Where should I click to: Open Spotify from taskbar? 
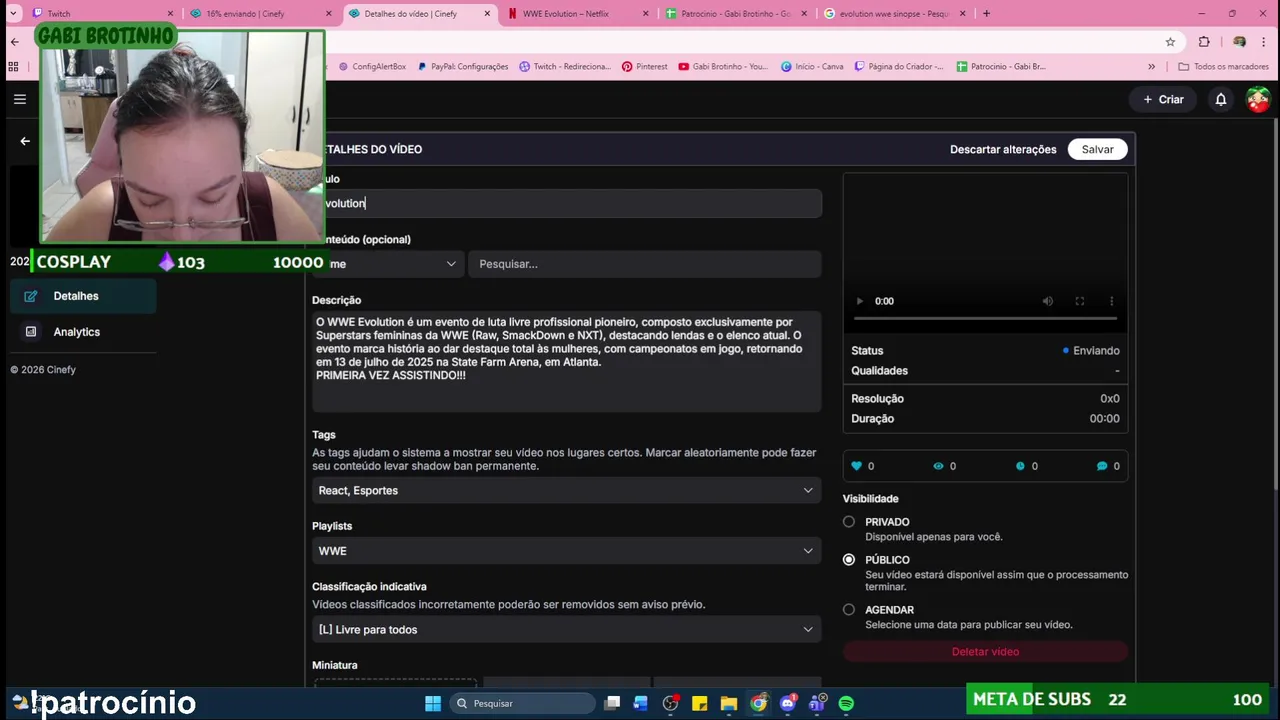pyautogui.click(x=846, y=703)
